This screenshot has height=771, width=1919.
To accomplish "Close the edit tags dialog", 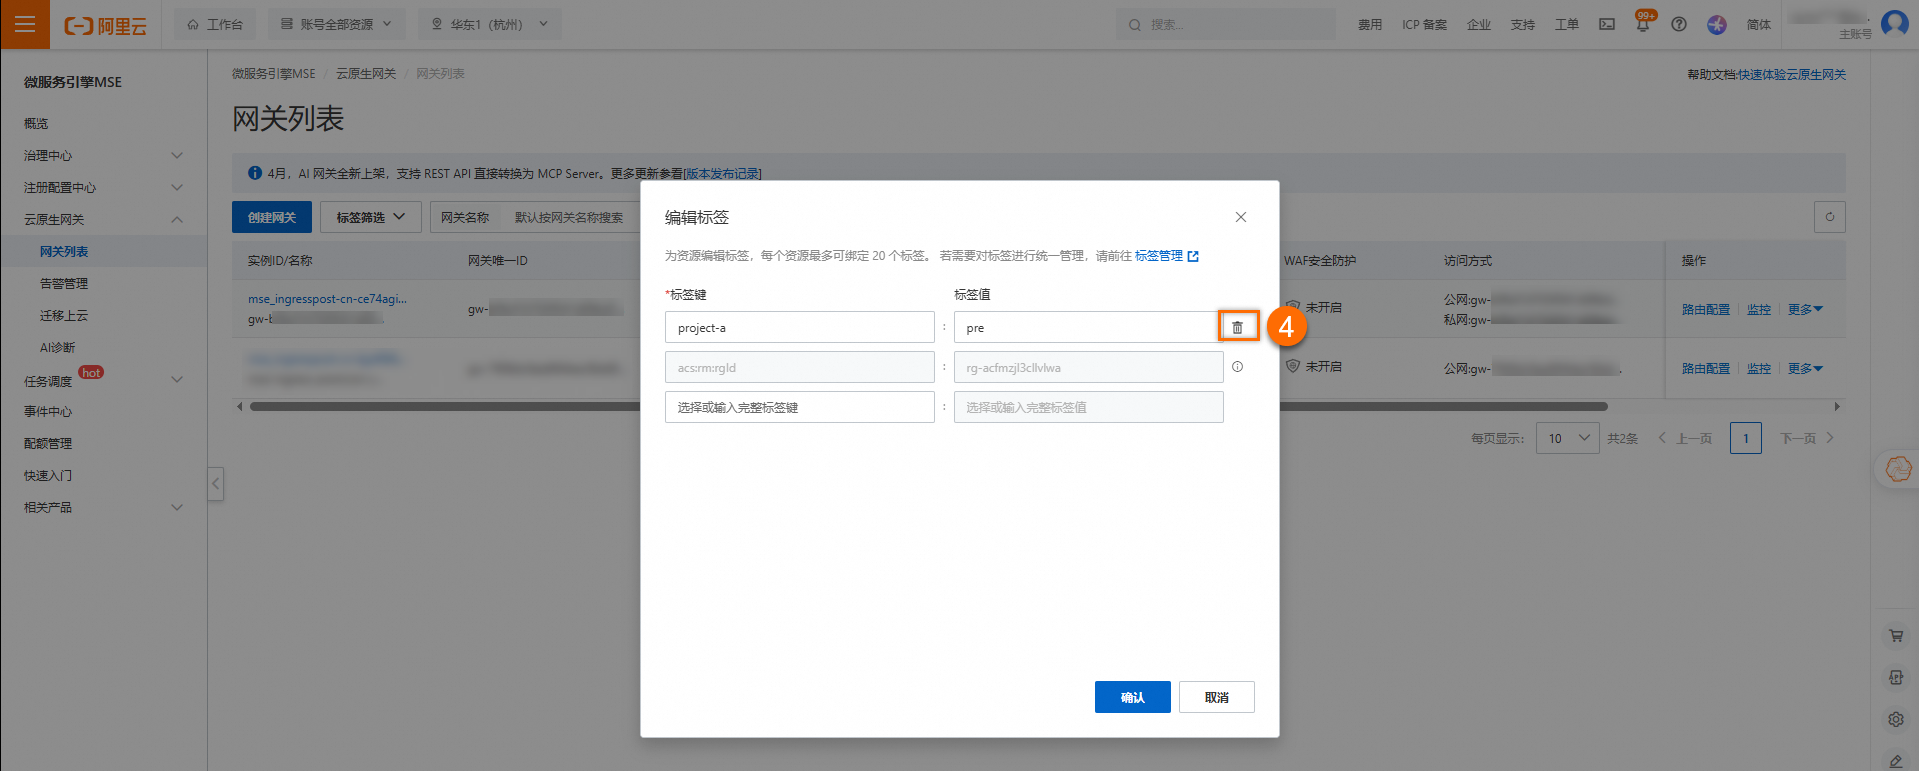I will pyautogui.click(x=1240, y=217).
